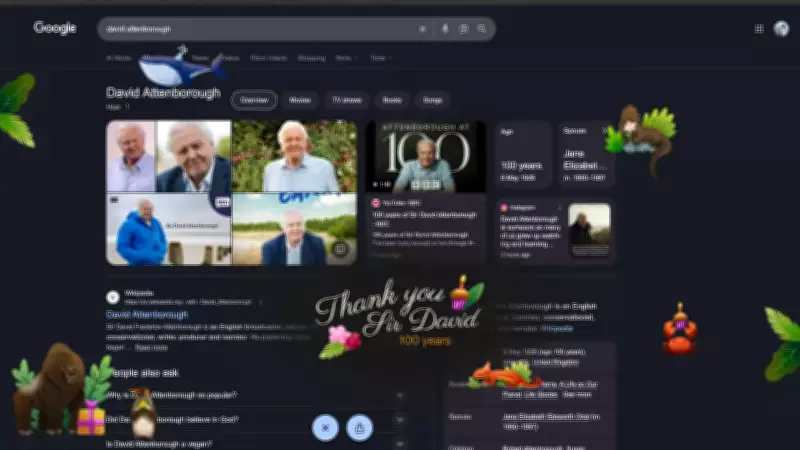800x450 pixels.
Task: Open the portrait photo in pale blue shirt
Action: click(131, 156)
